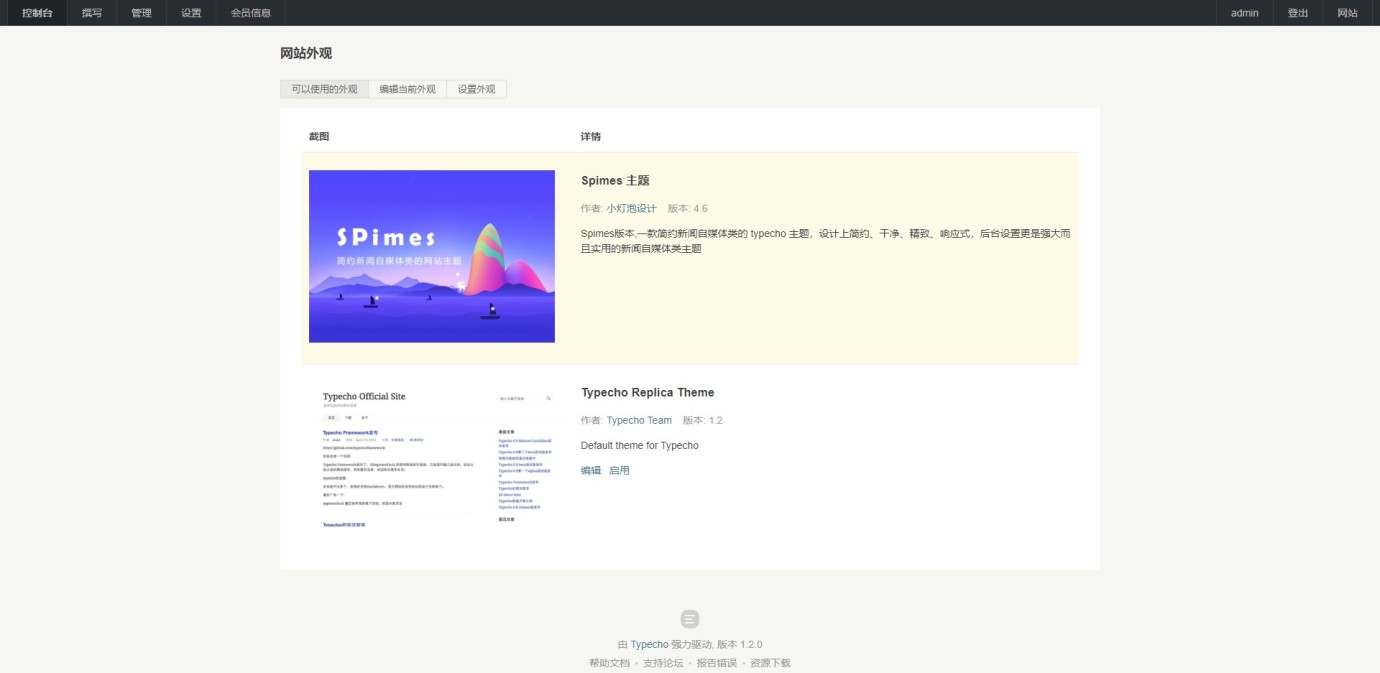Click the Typecho Replica Theme title text
Image resolution: width=1380 pixels, height=673 pixels.
(x=648, y=392)
